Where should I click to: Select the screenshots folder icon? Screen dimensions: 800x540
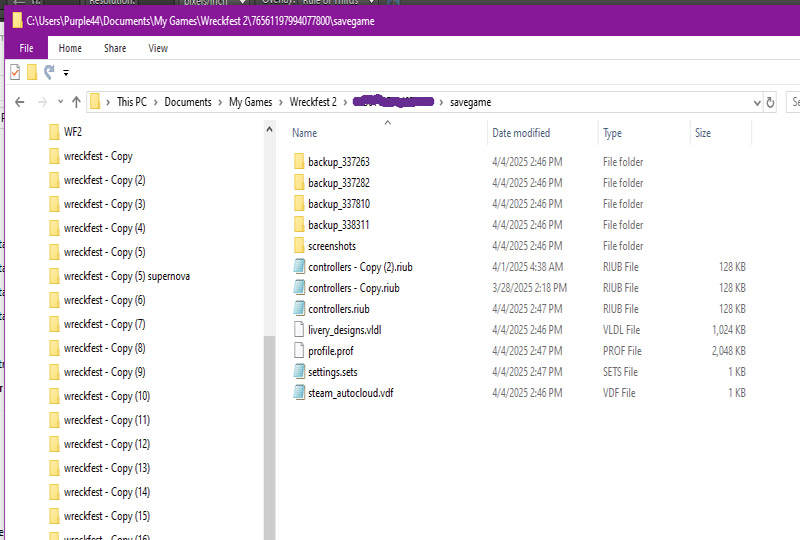point(299,246)
